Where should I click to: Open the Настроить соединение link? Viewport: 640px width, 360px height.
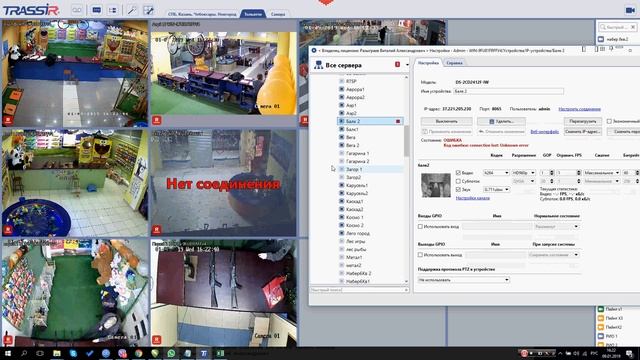tap(579, 109)
